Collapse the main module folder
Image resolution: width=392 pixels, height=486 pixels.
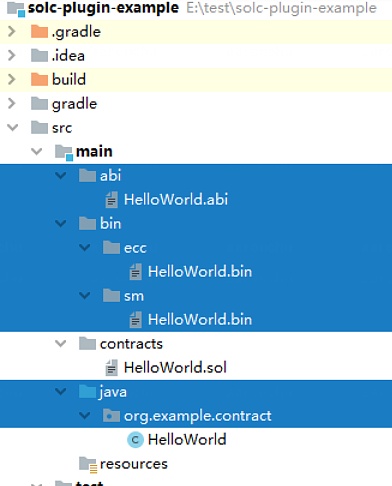[36, 151]
